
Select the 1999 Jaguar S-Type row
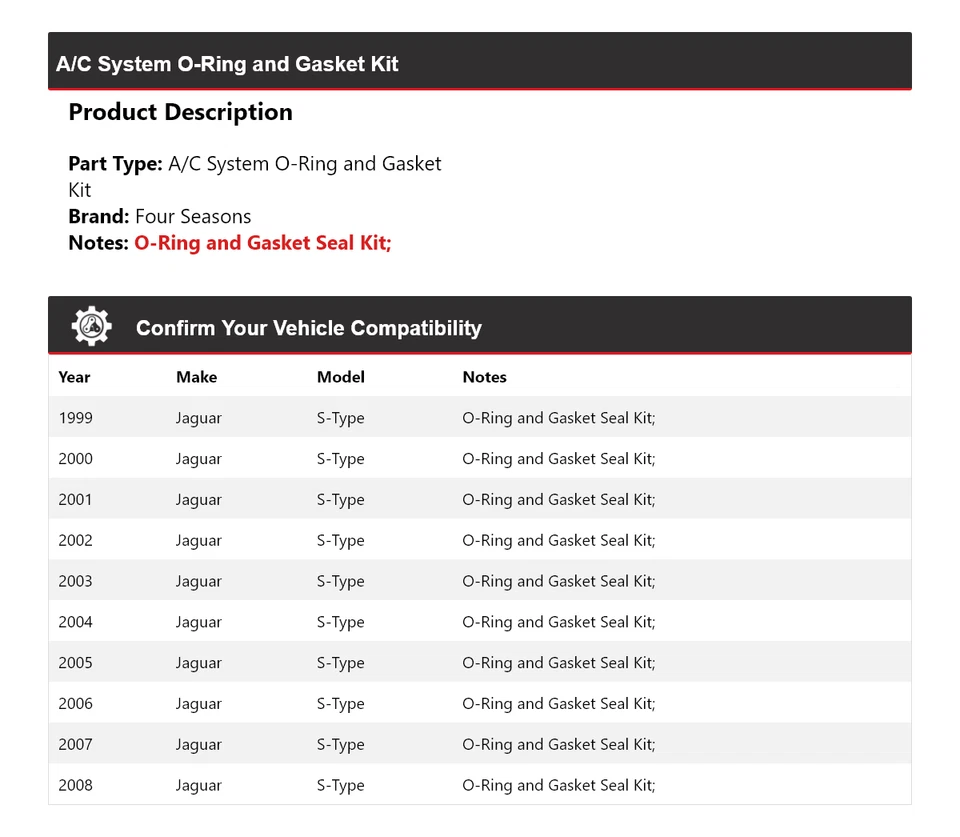pyautogui.click(x=479, y=418)
